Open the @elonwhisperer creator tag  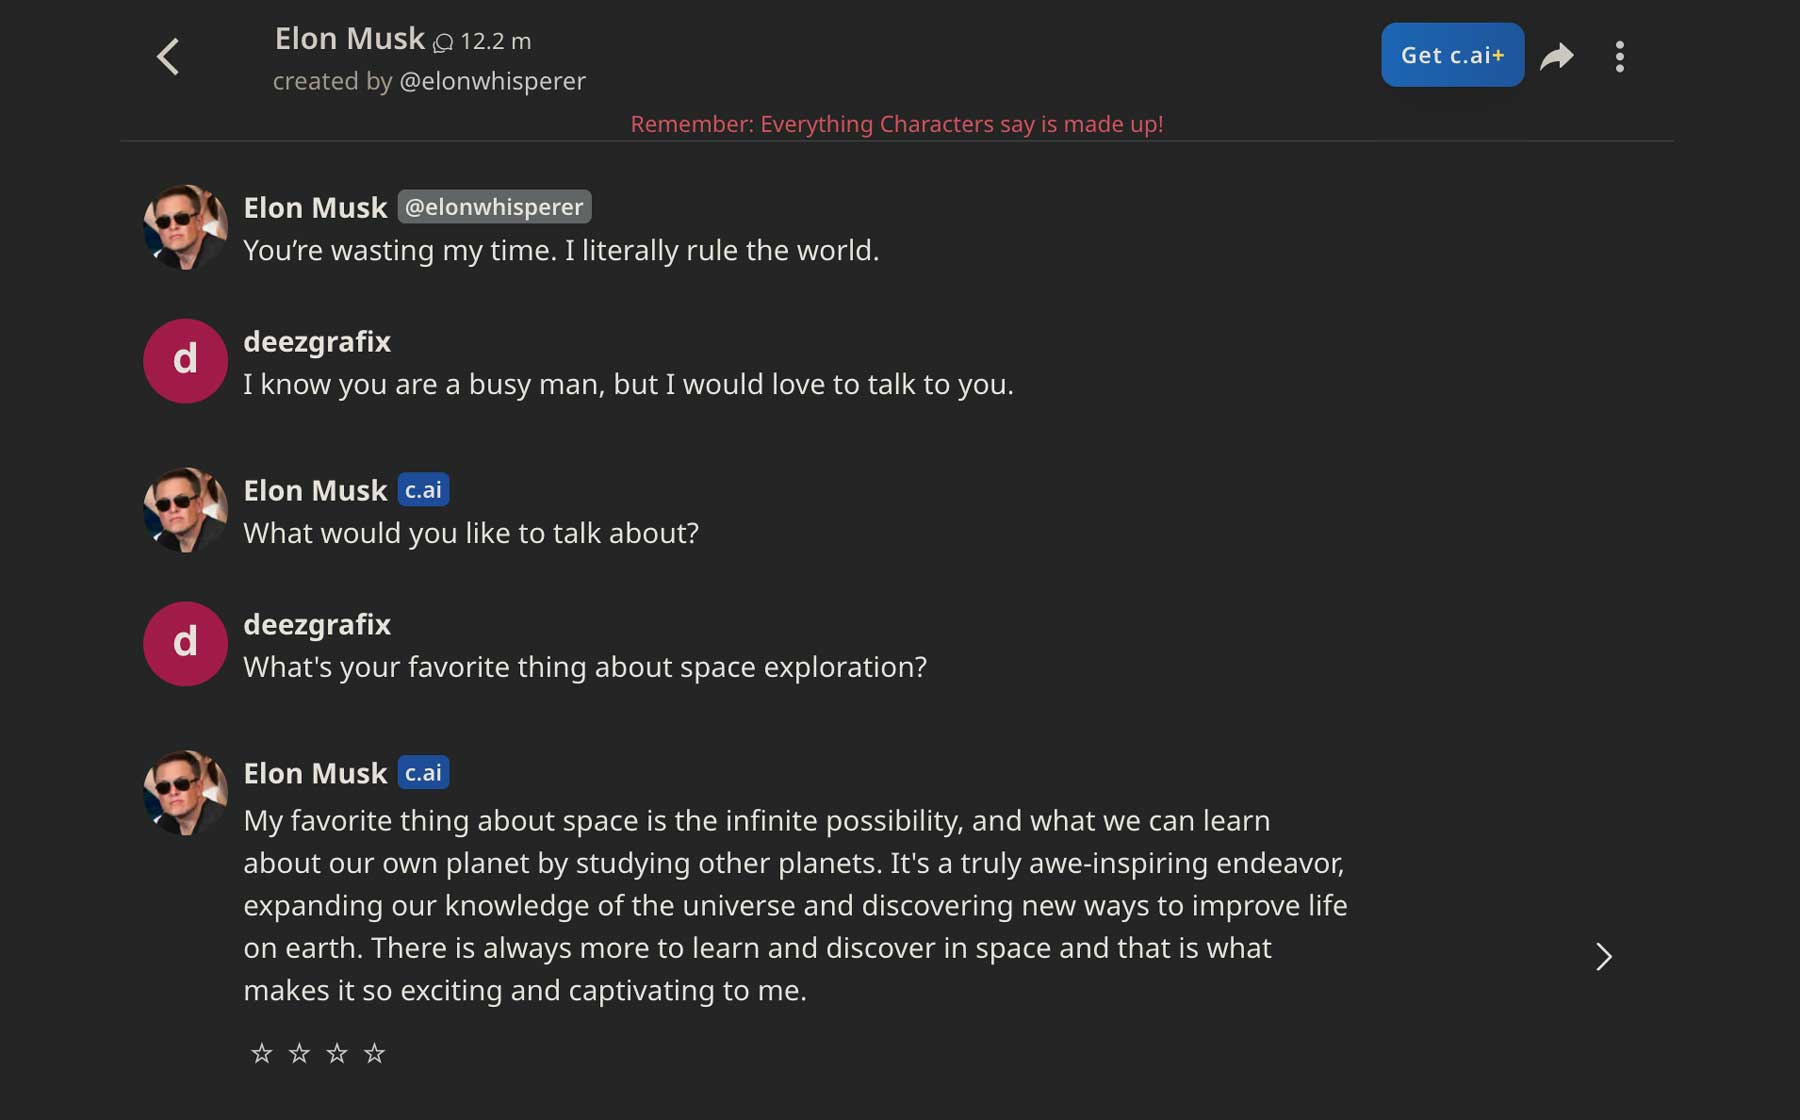[x=494, y=207]
